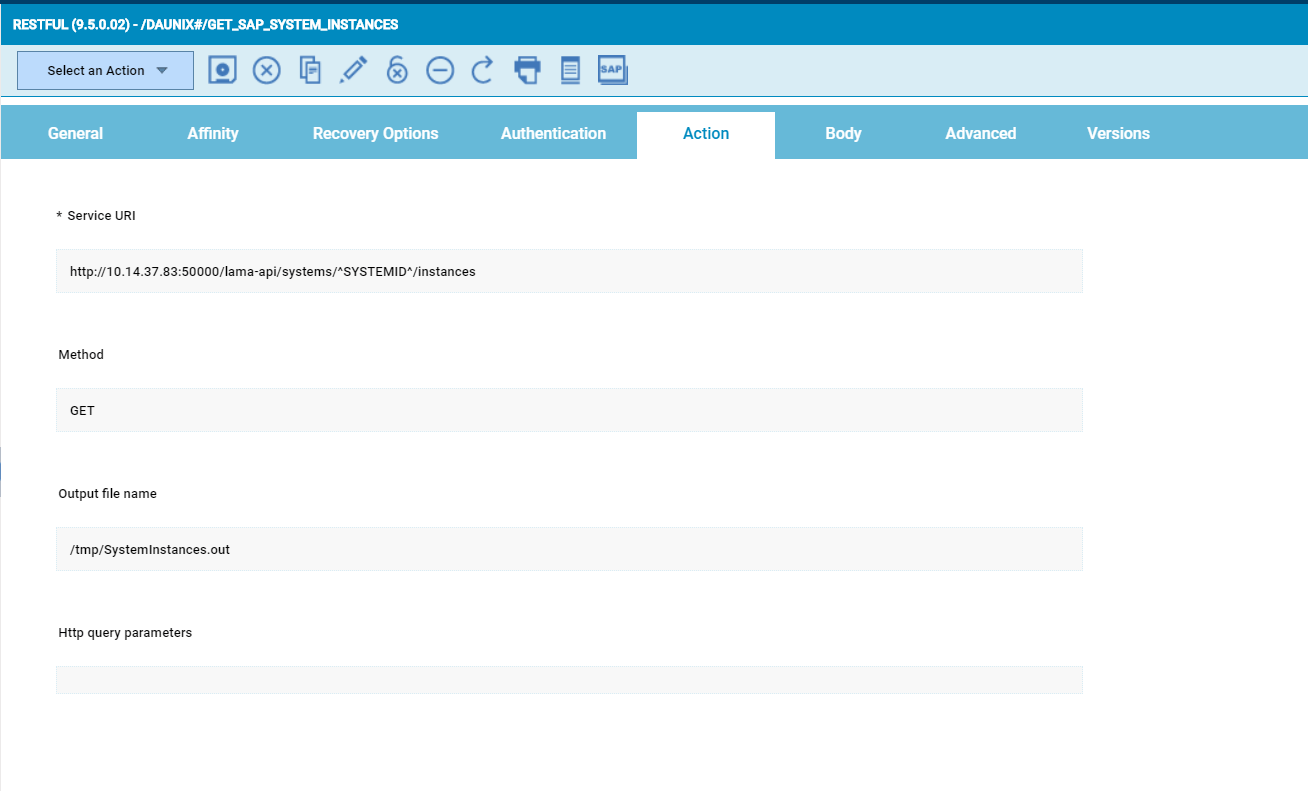1308x791 pixels.
Task: Click the SAP icon in toolbar
Action: click(612, 70)
